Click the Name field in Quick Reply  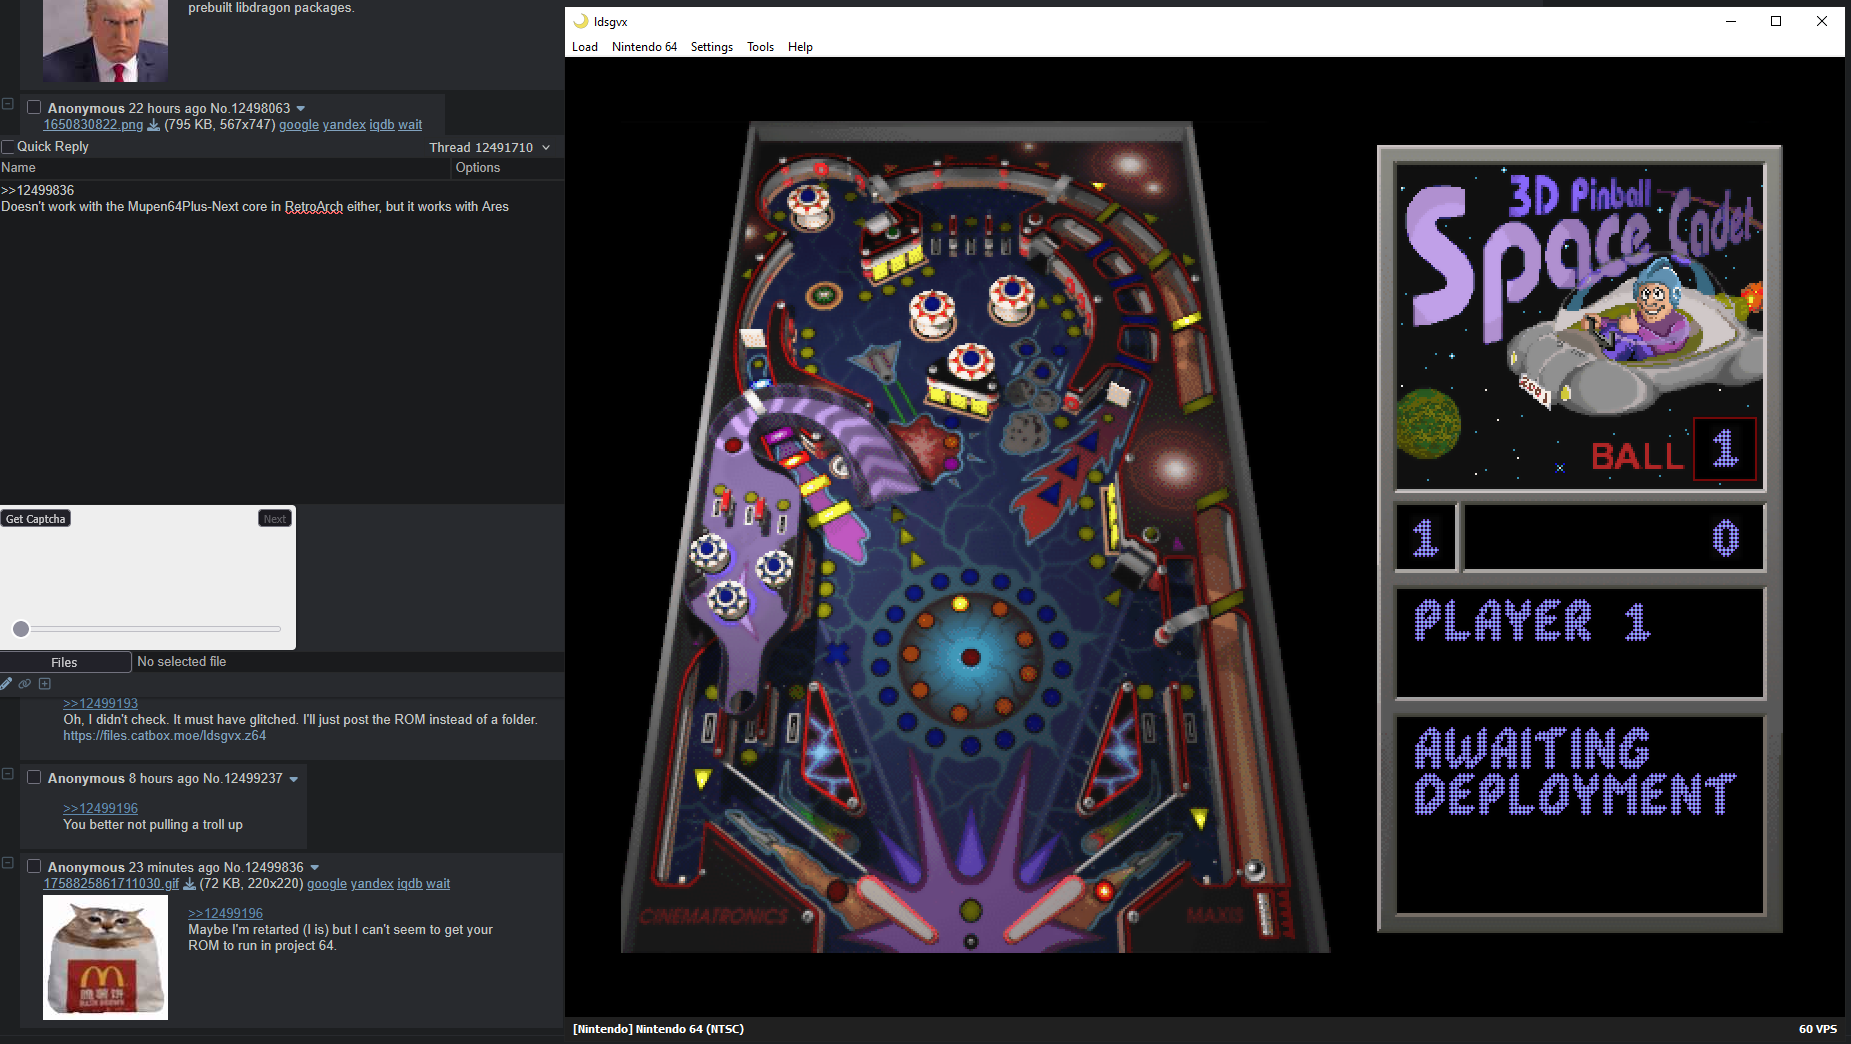pyautogui.click(x=226, y=168)
